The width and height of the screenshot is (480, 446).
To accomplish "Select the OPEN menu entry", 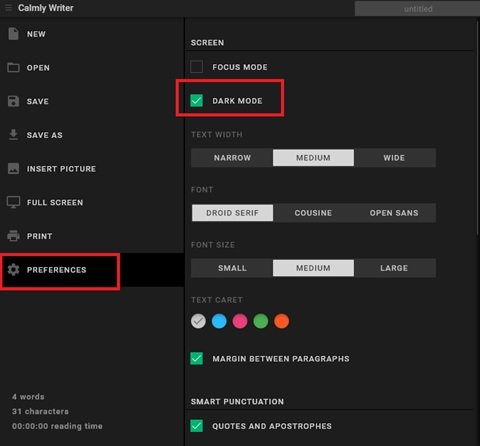I will (92, 68).
